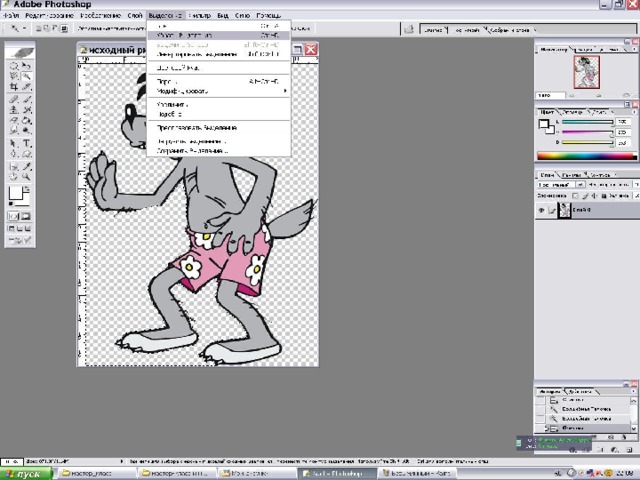Viewport: 640px width, 480px height.
Task: Select the Crop tool
Action: (x=14, y=87)
